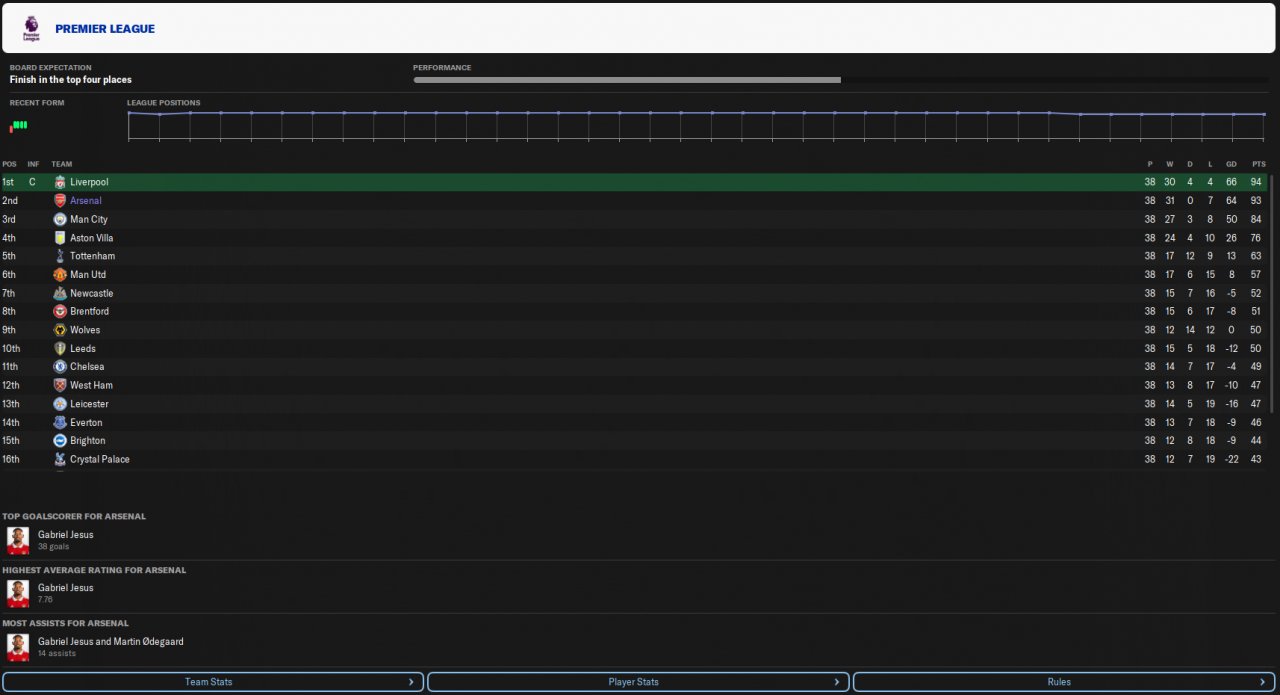This screenshot has height=695, width=1280.
Task: Click the Leicester club crest
Action: click(x=60, y=404)
